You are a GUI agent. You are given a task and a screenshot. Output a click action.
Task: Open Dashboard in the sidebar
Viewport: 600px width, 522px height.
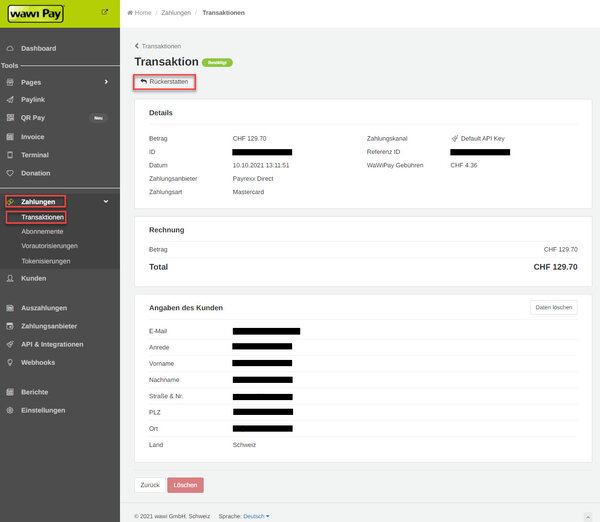tap(39, 48)
